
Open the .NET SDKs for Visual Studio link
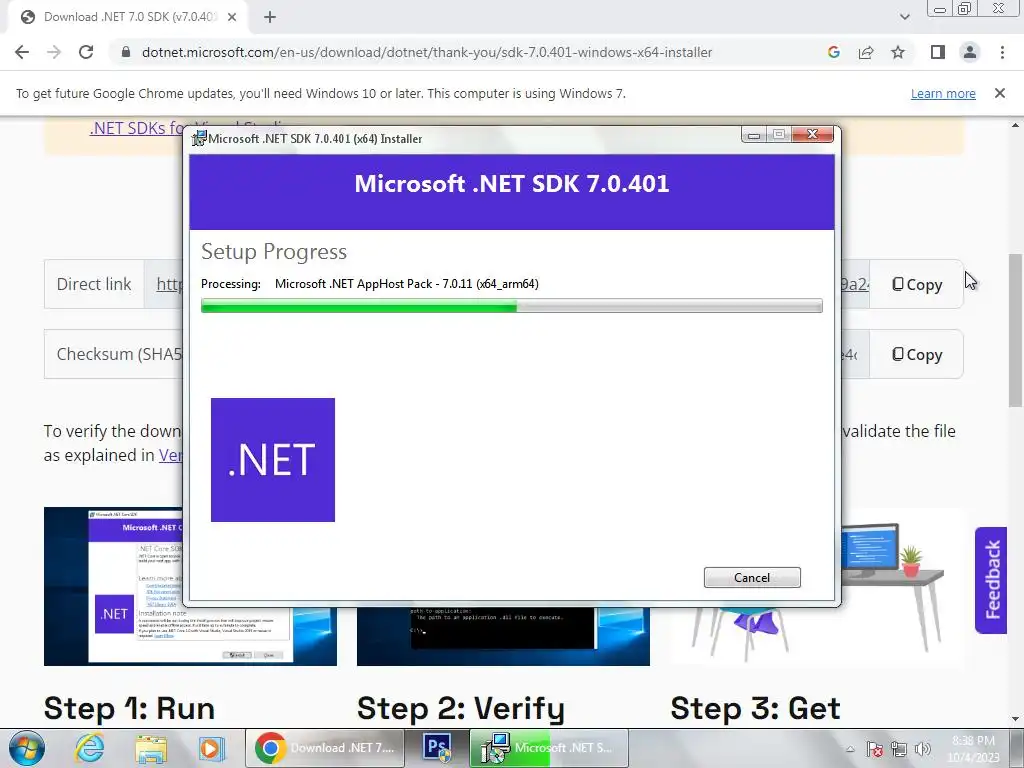pyautogui.click(x=136, y=127)
